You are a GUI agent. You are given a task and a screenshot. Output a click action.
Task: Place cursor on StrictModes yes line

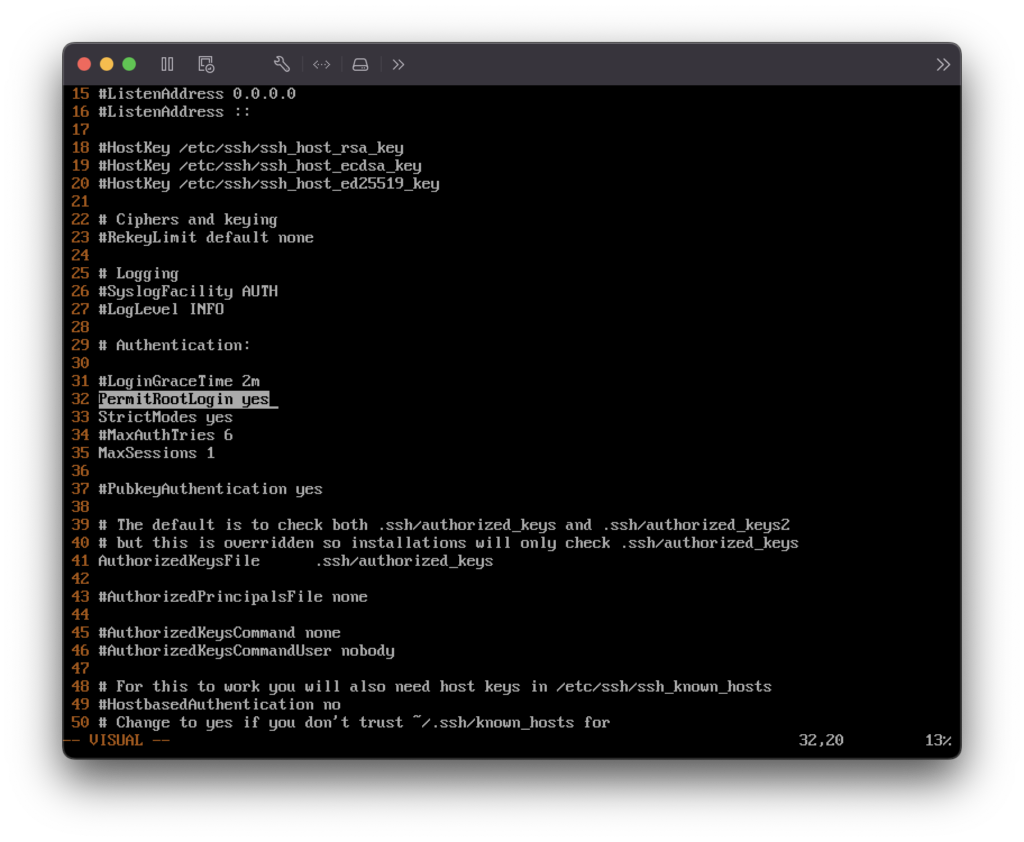(165, 417)
